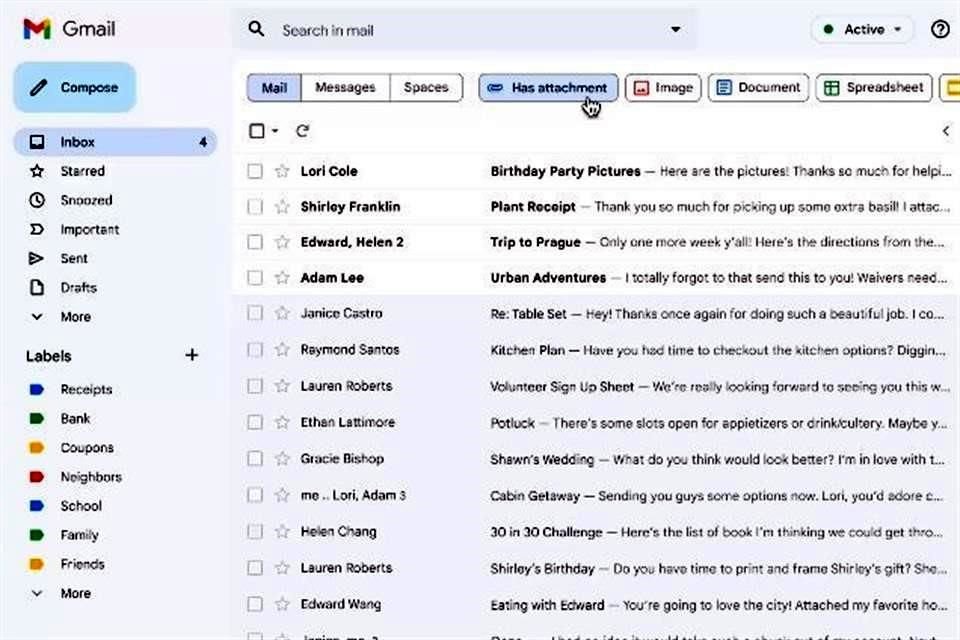The image size is (960, 640).
Task: Open the help question mark icon
Action: click(x=939, y=30)
